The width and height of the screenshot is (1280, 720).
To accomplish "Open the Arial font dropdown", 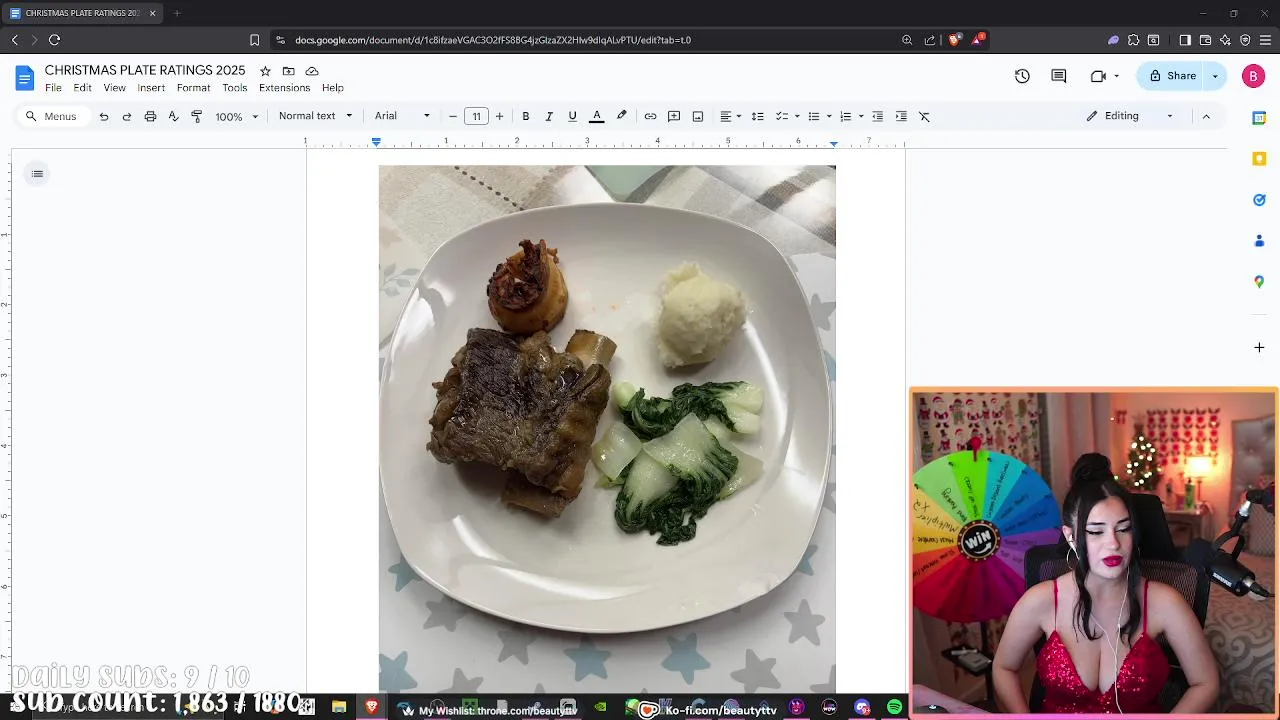I will tap(402, 116).
